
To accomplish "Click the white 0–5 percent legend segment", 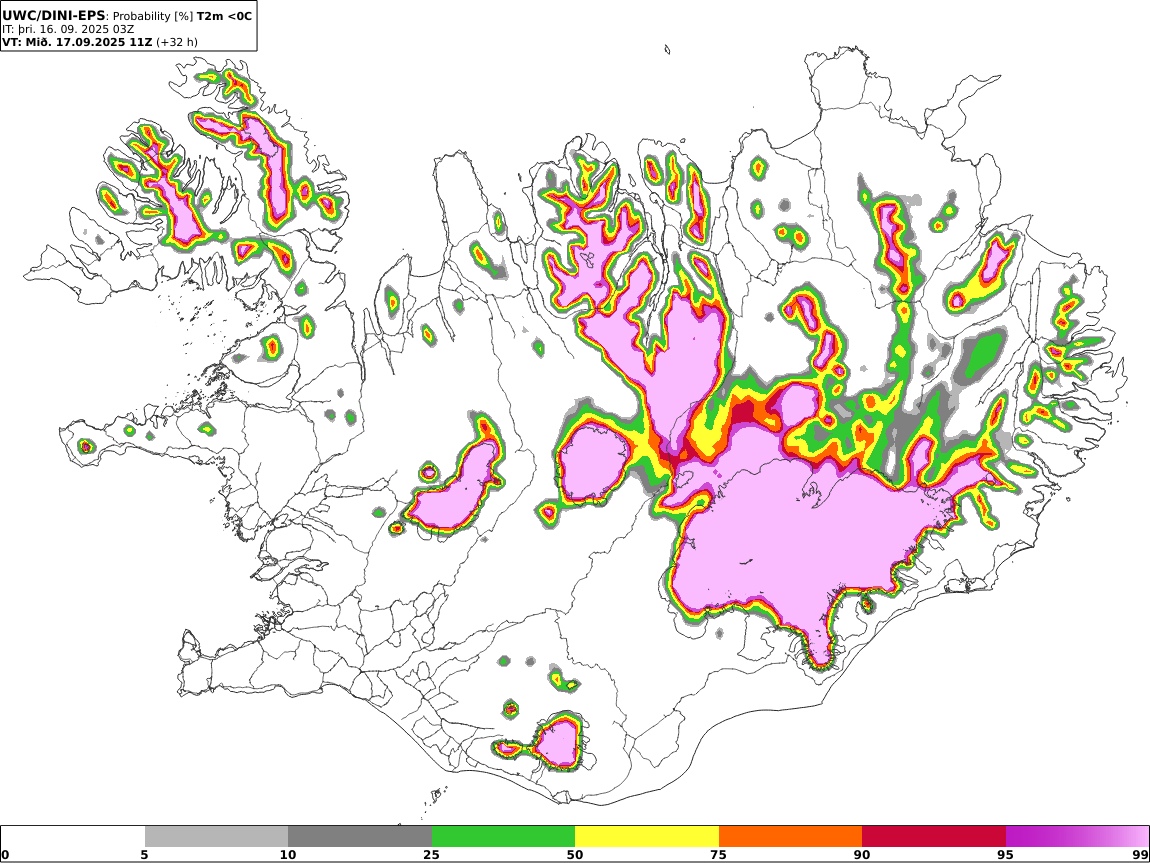I will [73, 836].
